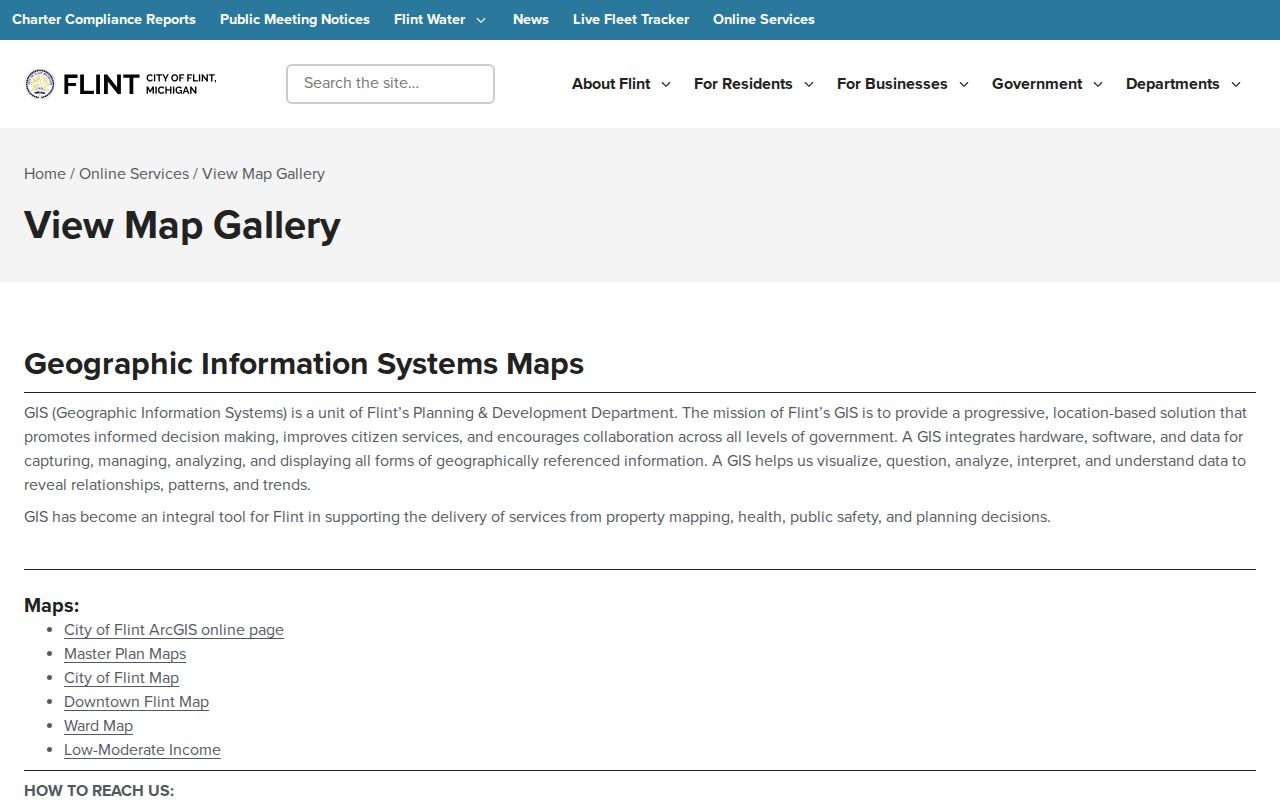The height and width of the screenshot is (800, 1280).
Task: Click the Online Services breadcrumb link
Action: click(x=134, y=174)
